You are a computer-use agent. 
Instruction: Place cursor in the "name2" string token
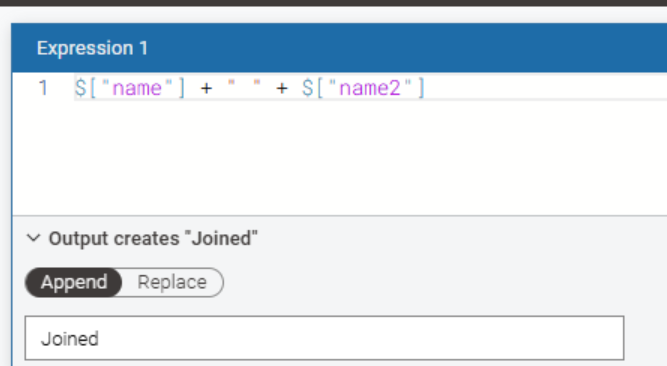pos(370,88)
